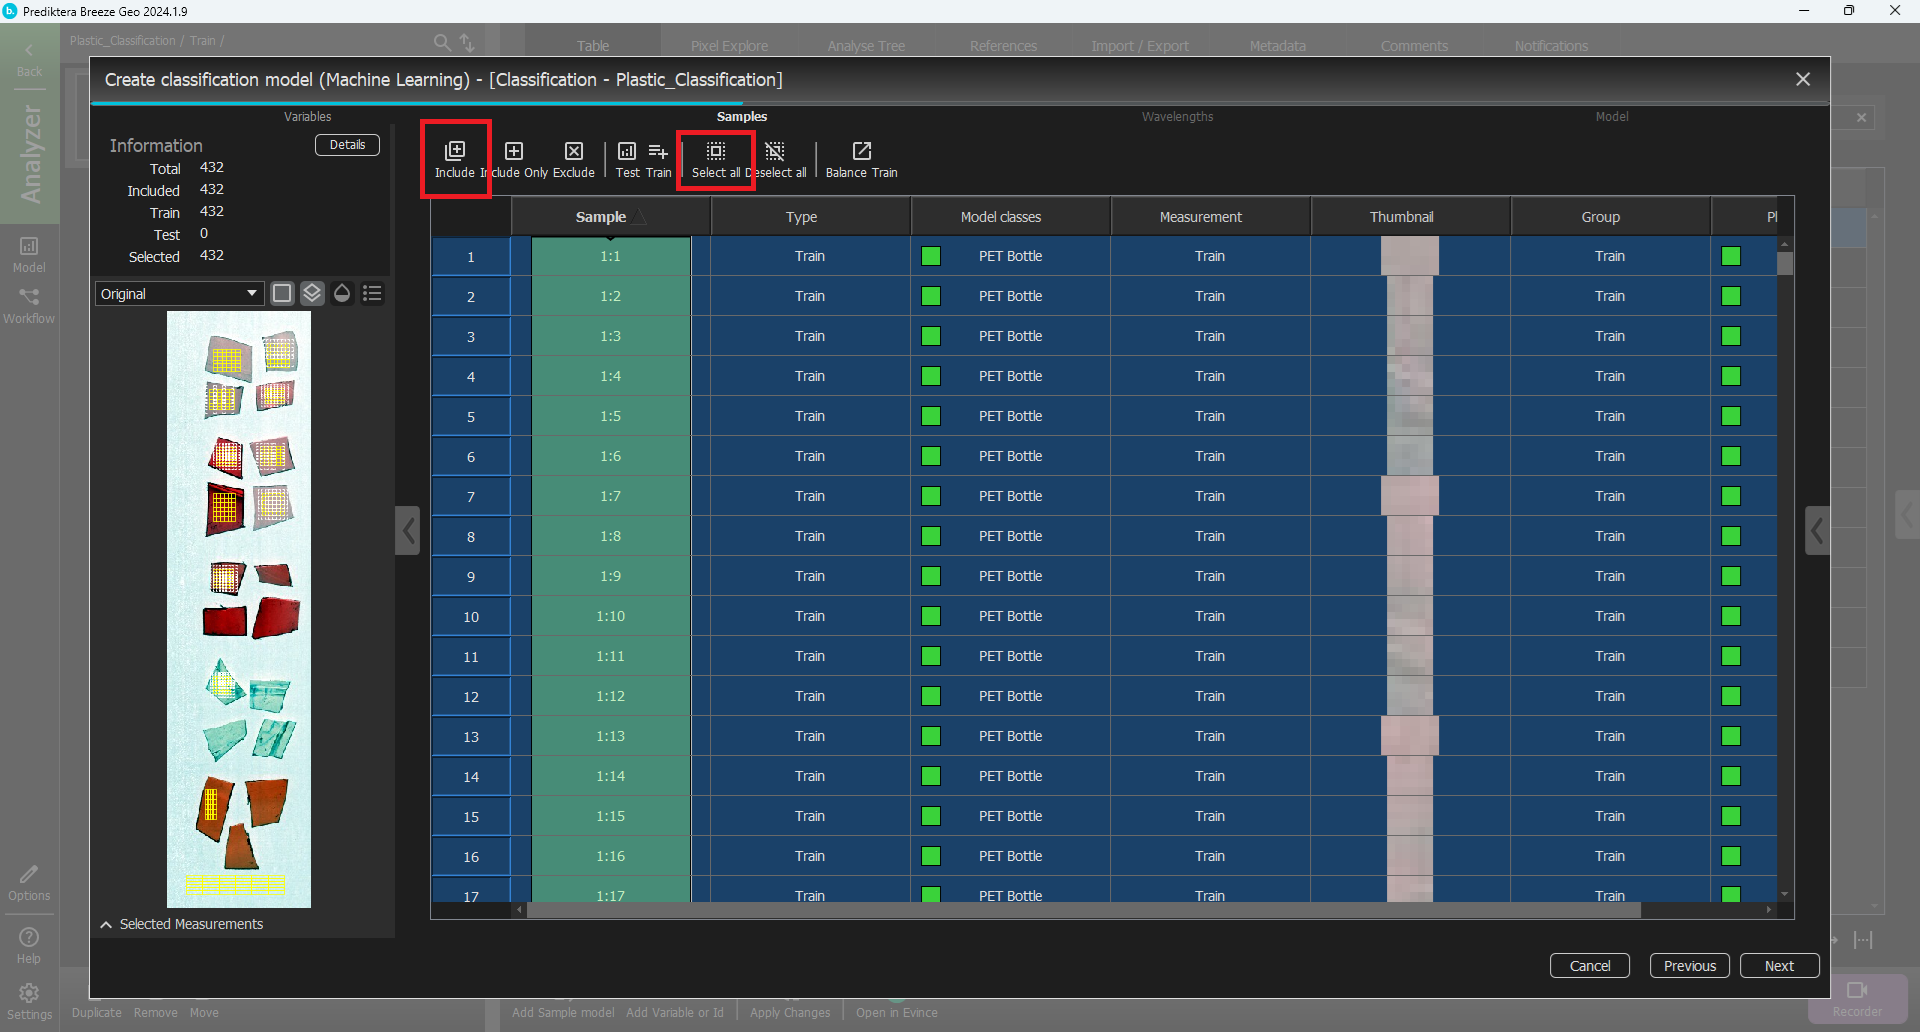1920x1032 pixels.
Task: Toggle the opacity droplet button
Action: 342,293
